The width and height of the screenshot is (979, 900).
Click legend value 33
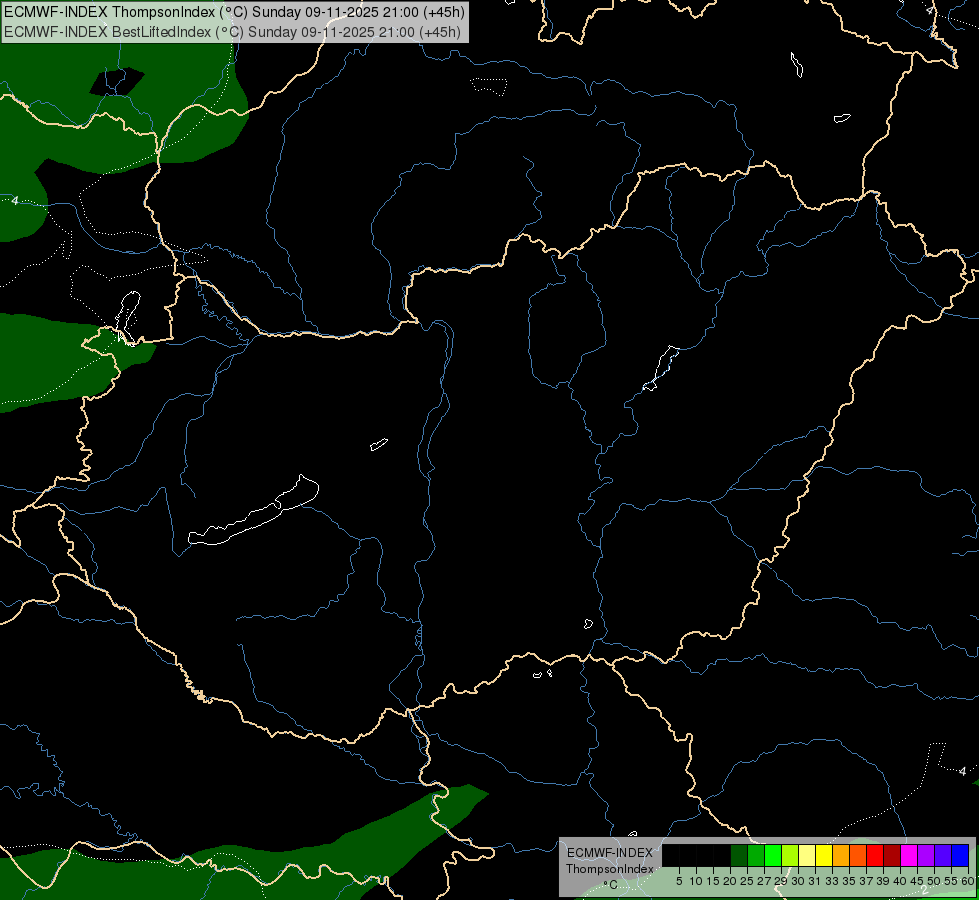pos(833,881)
